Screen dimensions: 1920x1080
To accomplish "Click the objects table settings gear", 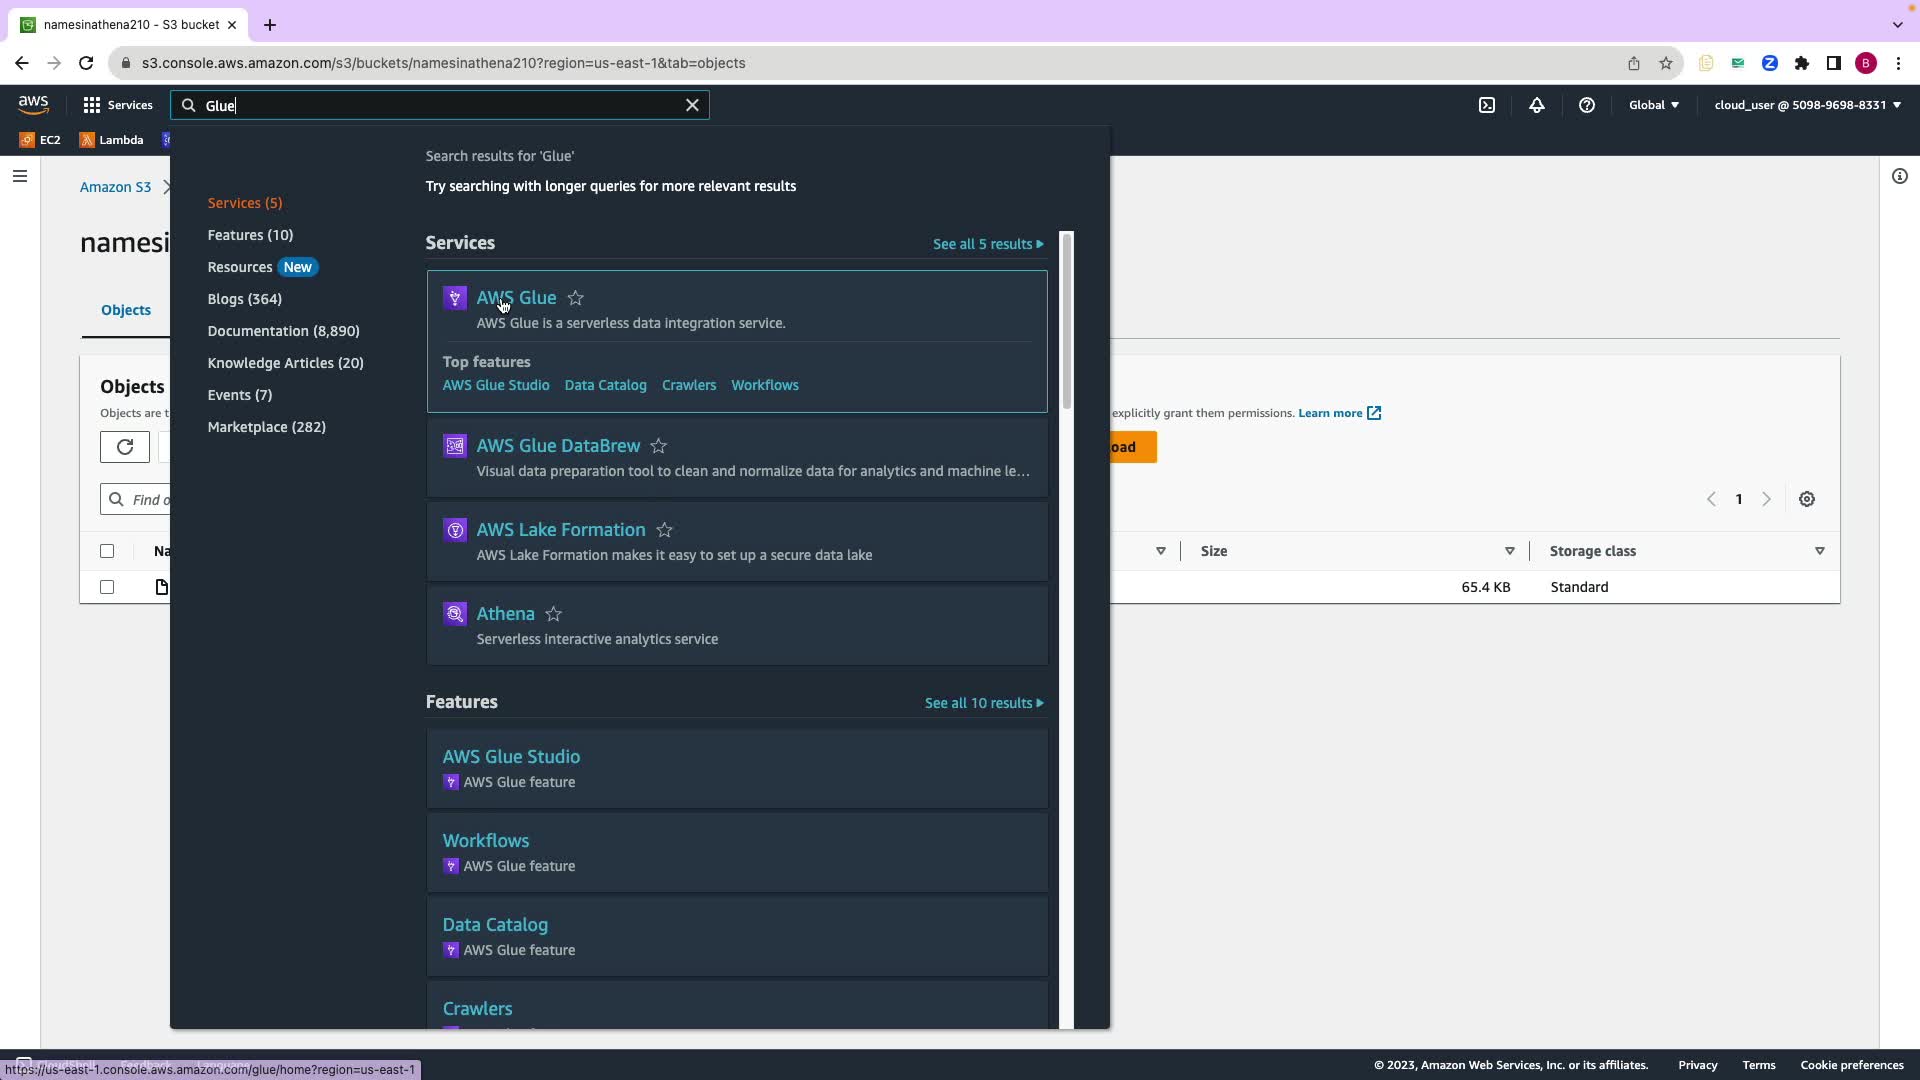I will point(1807,499).
